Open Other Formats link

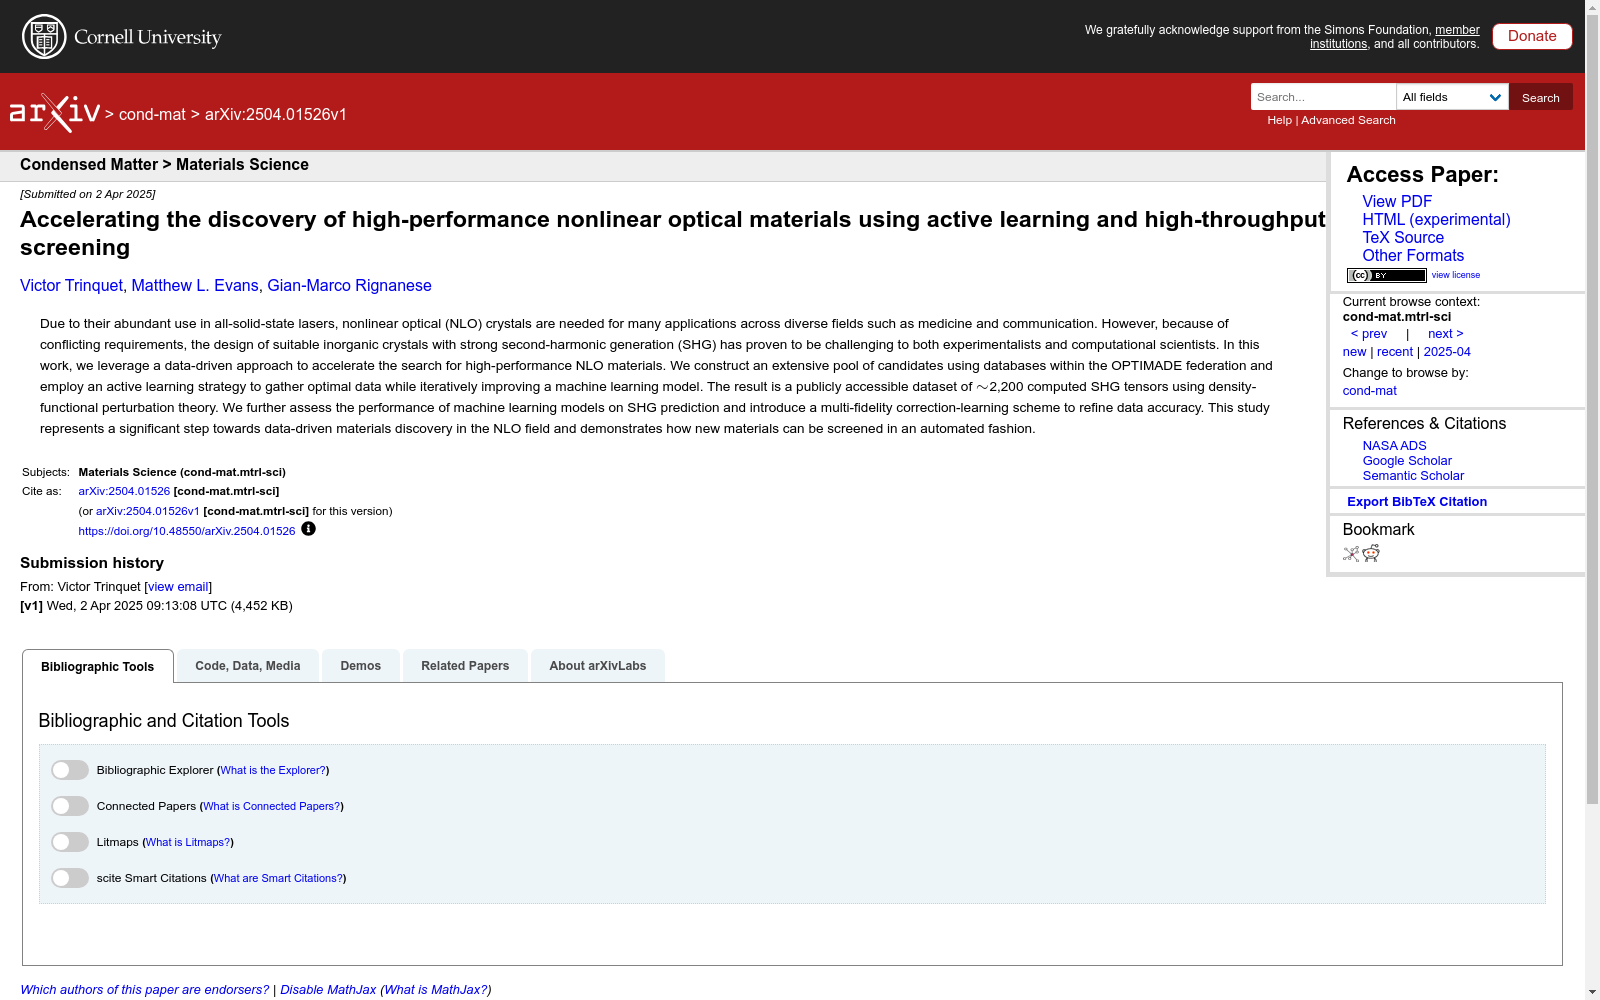tap(1413, 255)
